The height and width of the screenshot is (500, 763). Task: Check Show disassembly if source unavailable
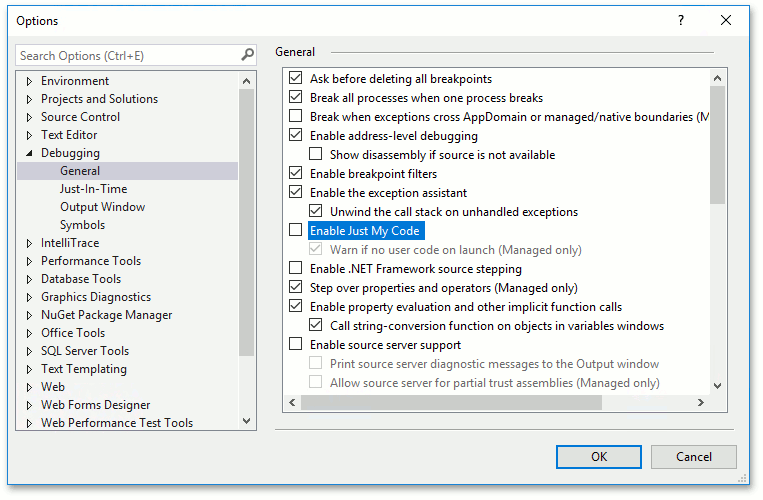point(315,154)
